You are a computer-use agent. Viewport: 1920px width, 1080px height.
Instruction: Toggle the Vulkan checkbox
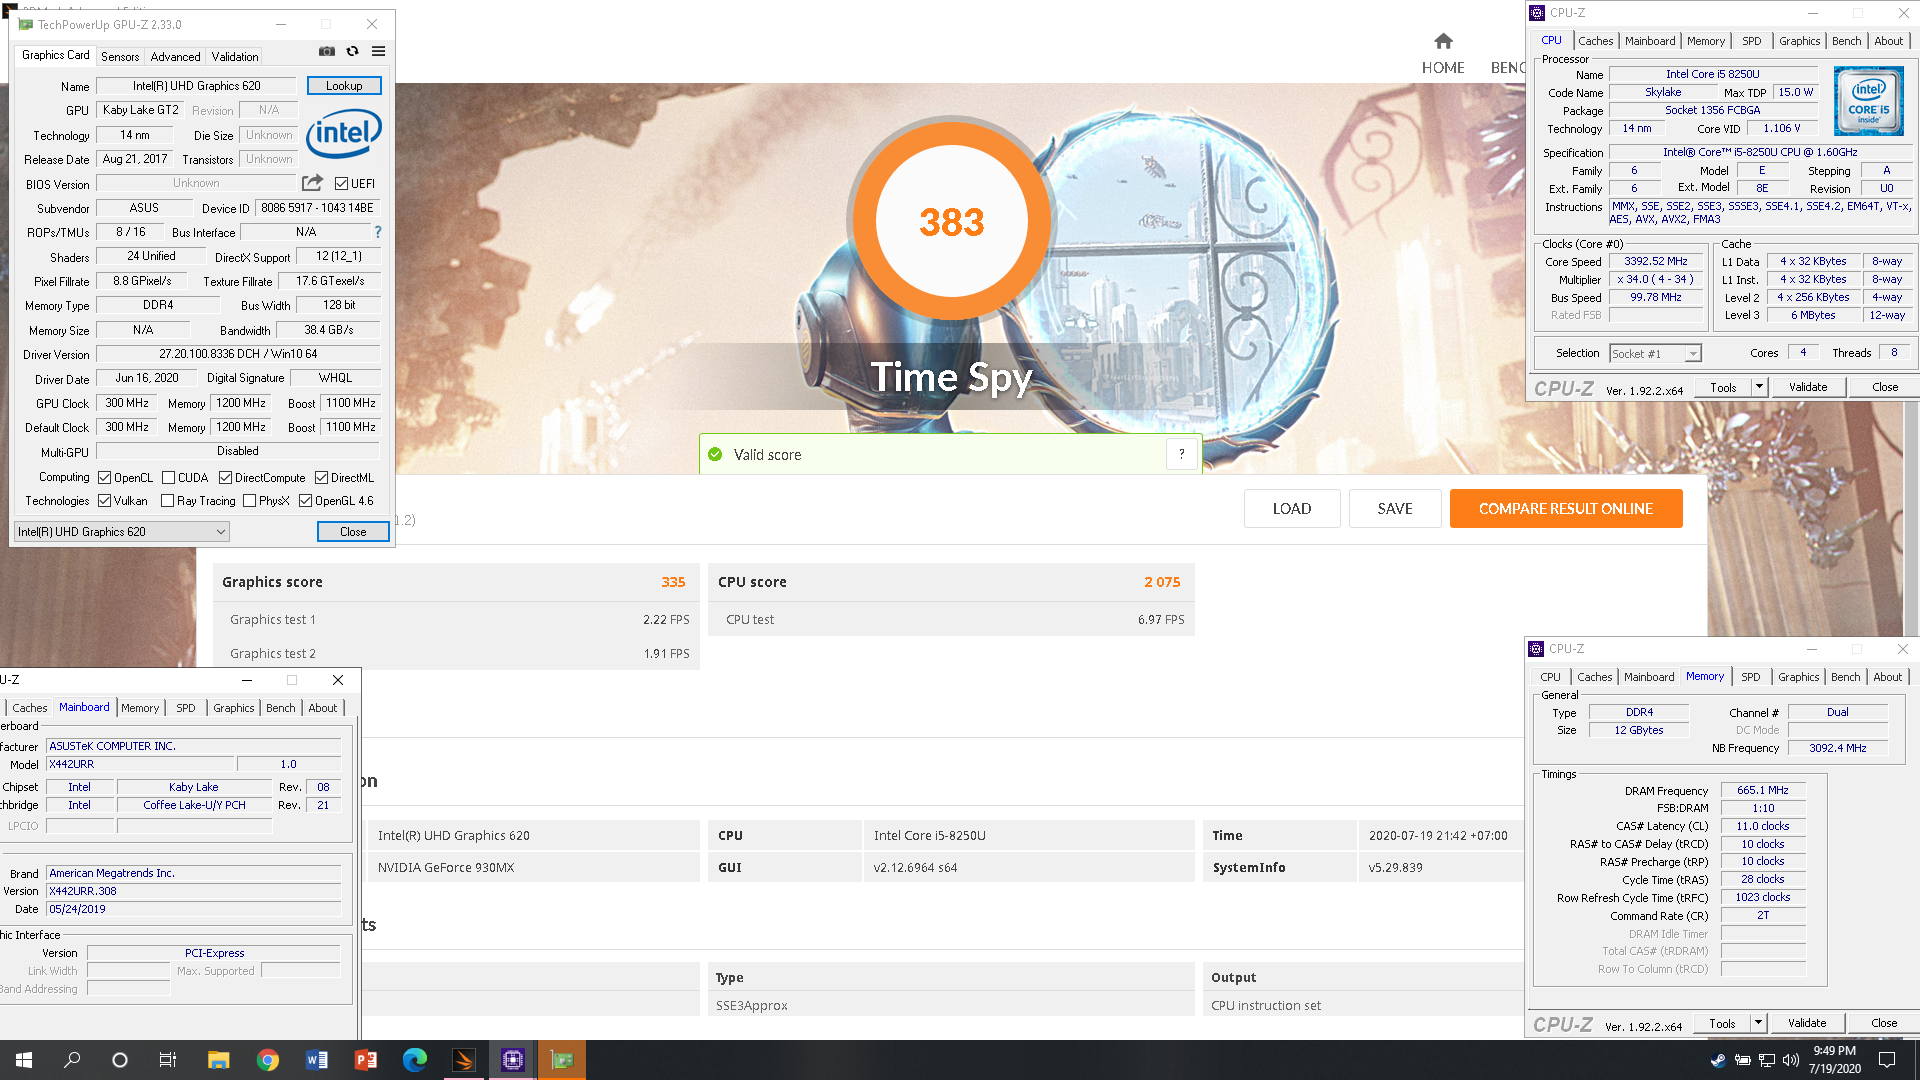[x=104, y=501]
